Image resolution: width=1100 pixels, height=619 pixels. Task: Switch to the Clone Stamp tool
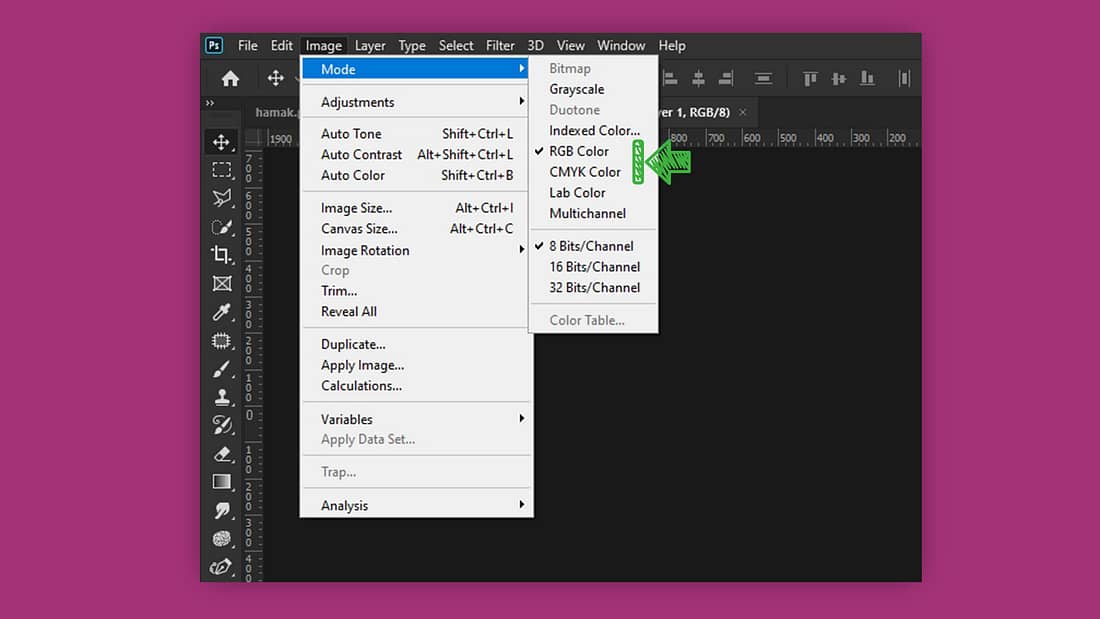click(x=222, y=397)
